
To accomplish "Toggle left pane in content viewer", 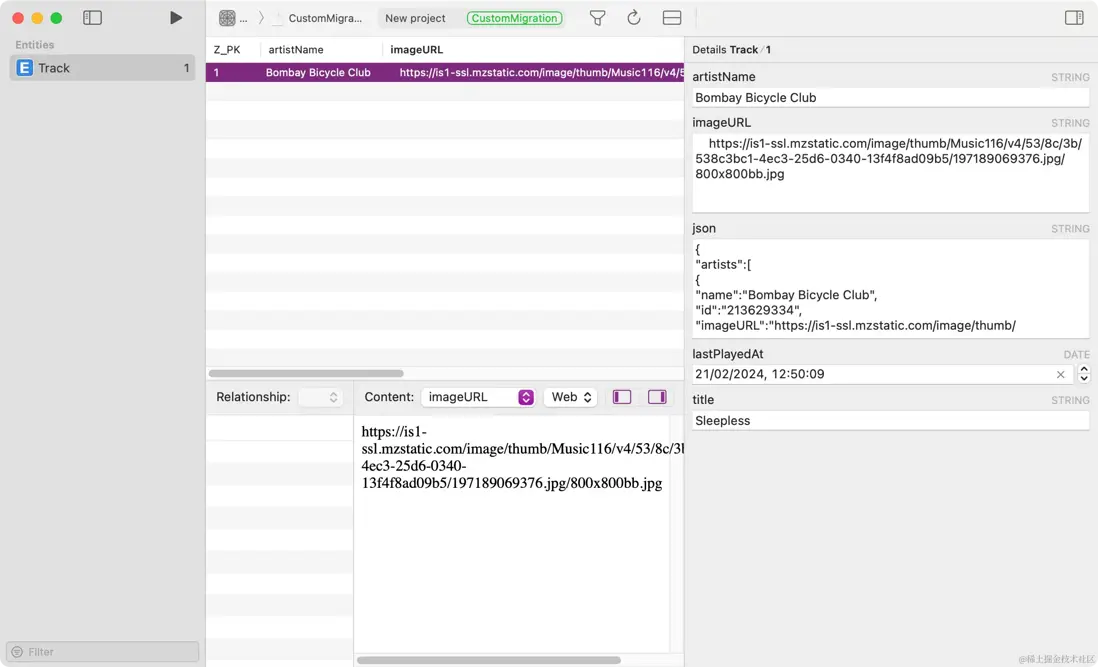I will click(x=622, y=397).
